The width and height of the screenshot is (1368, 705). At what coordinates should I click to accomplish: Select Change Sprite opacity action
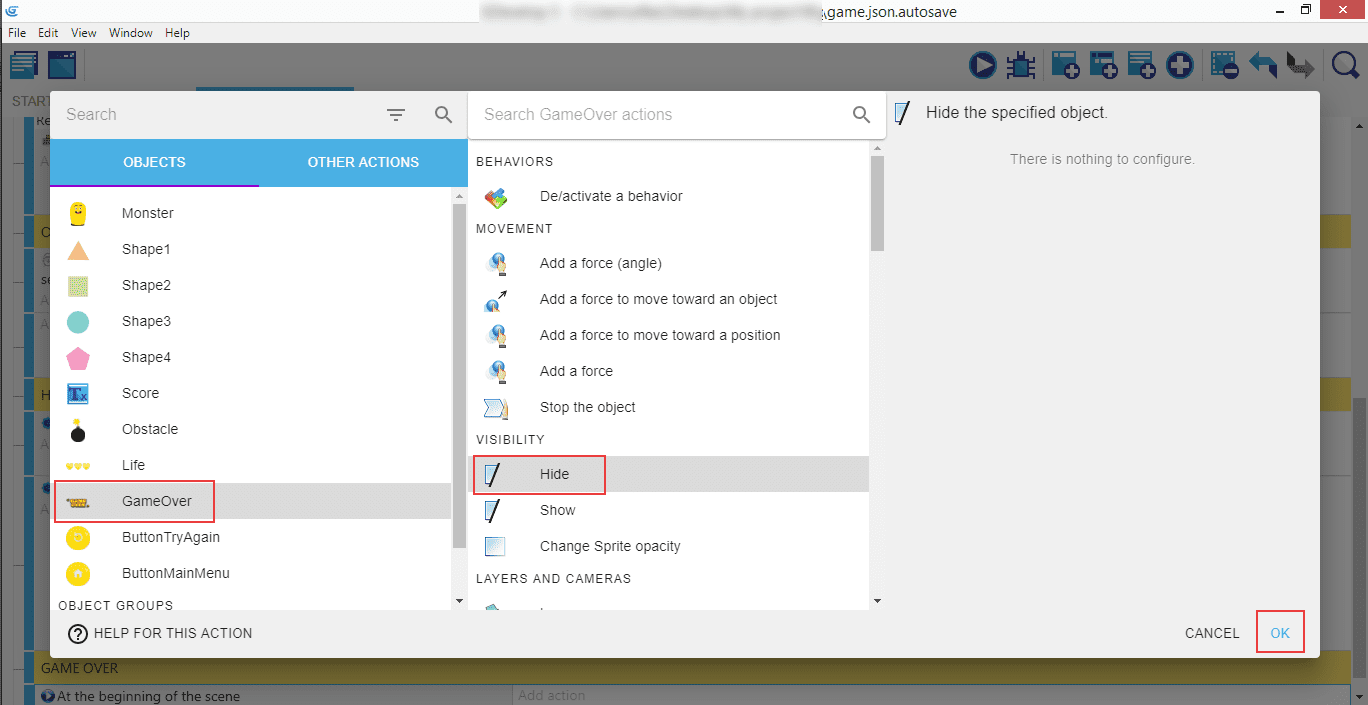coord(609,546)
